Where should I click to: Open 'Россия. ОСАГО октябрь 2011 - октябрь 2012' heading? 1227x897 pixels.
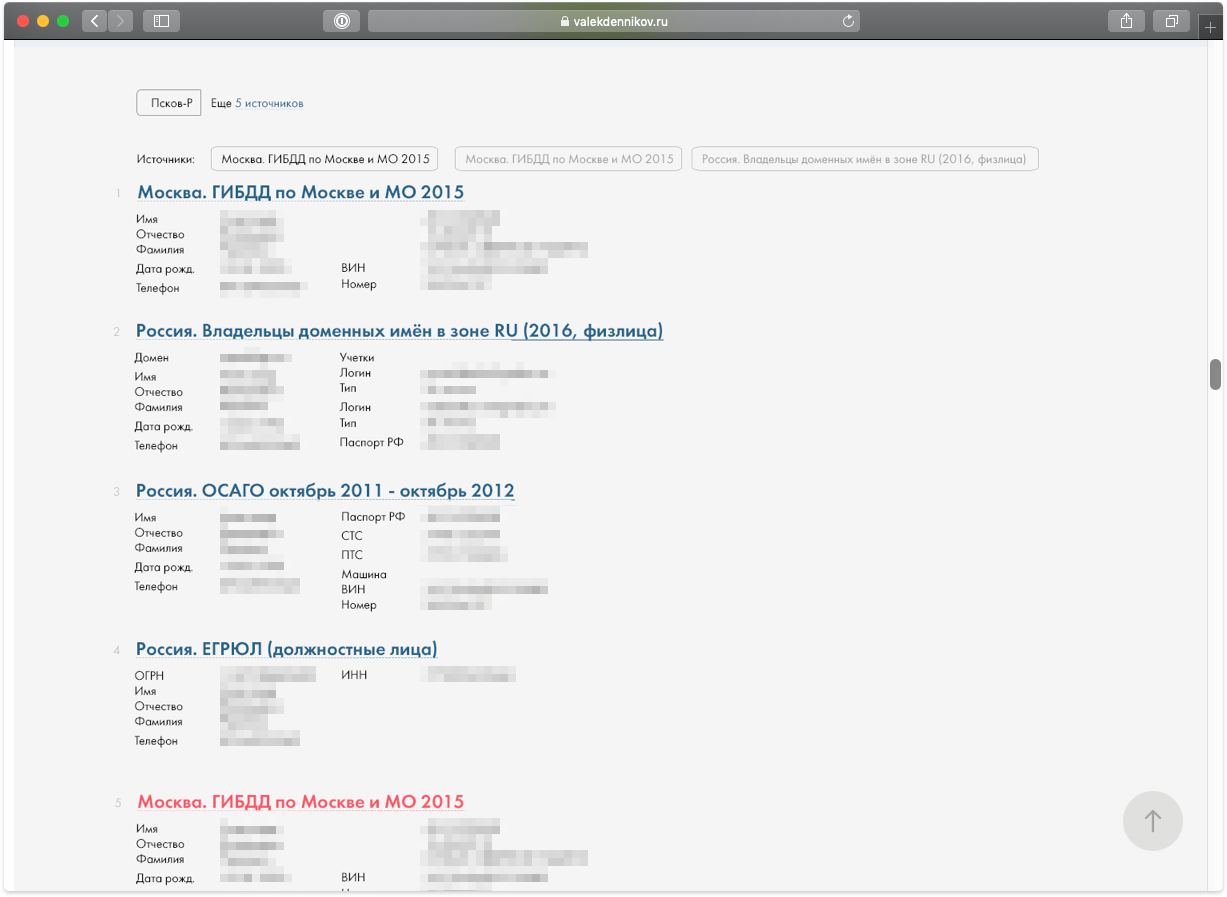coord(325,491)
